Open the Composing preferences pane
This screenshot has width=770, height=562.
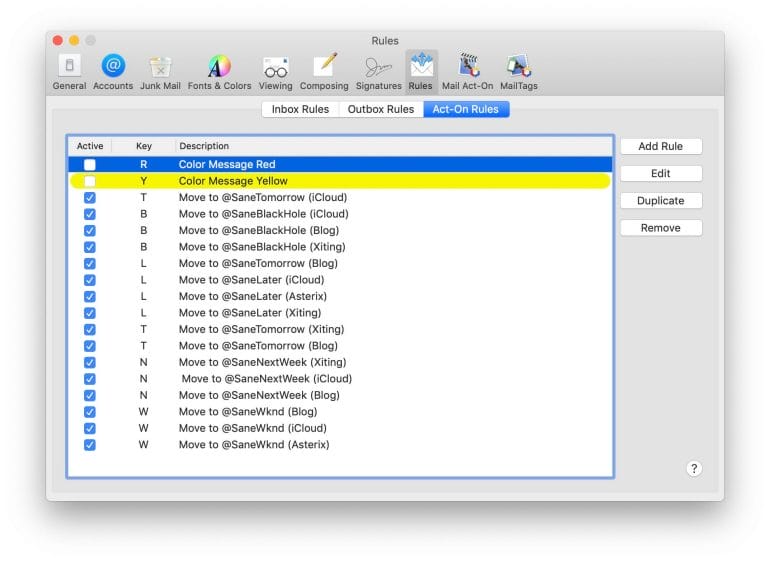324,72
